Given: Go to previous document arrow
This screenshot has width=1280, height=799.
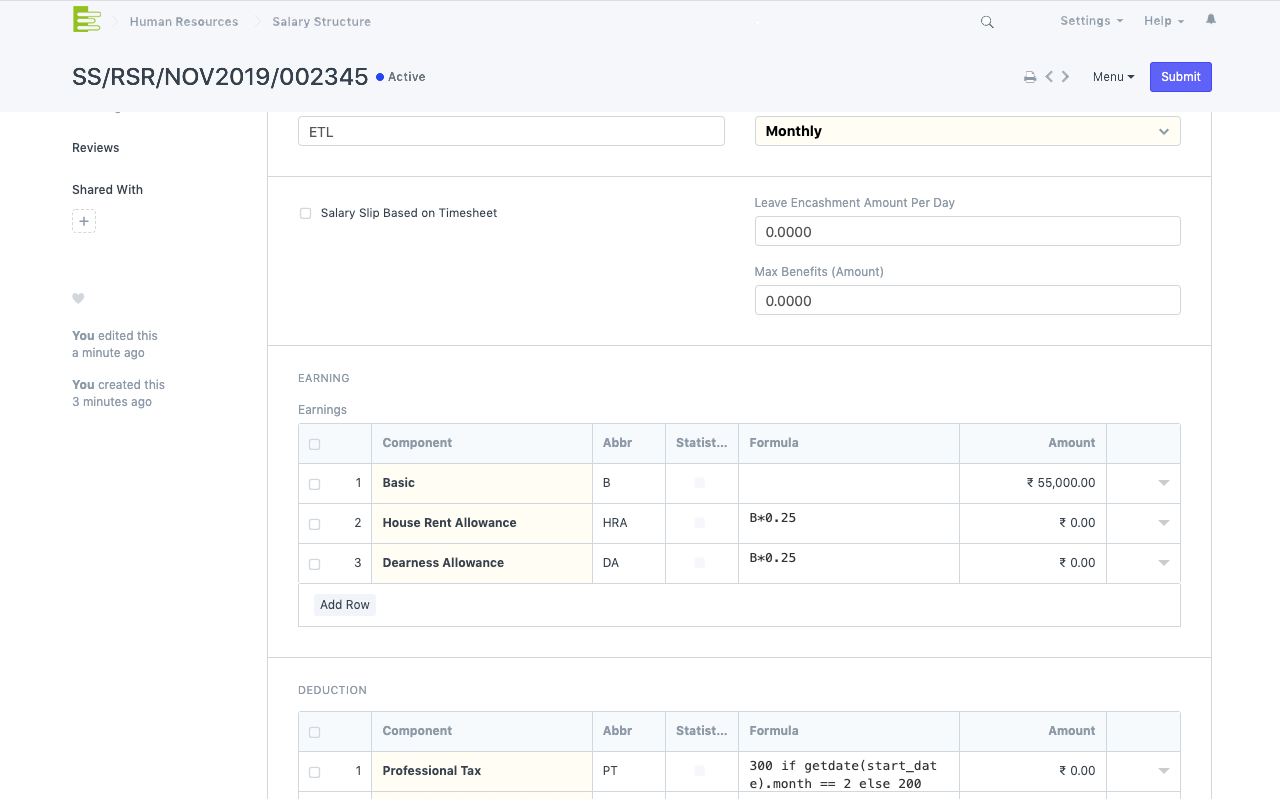Looking at the screenshot, I should 1049,77.
